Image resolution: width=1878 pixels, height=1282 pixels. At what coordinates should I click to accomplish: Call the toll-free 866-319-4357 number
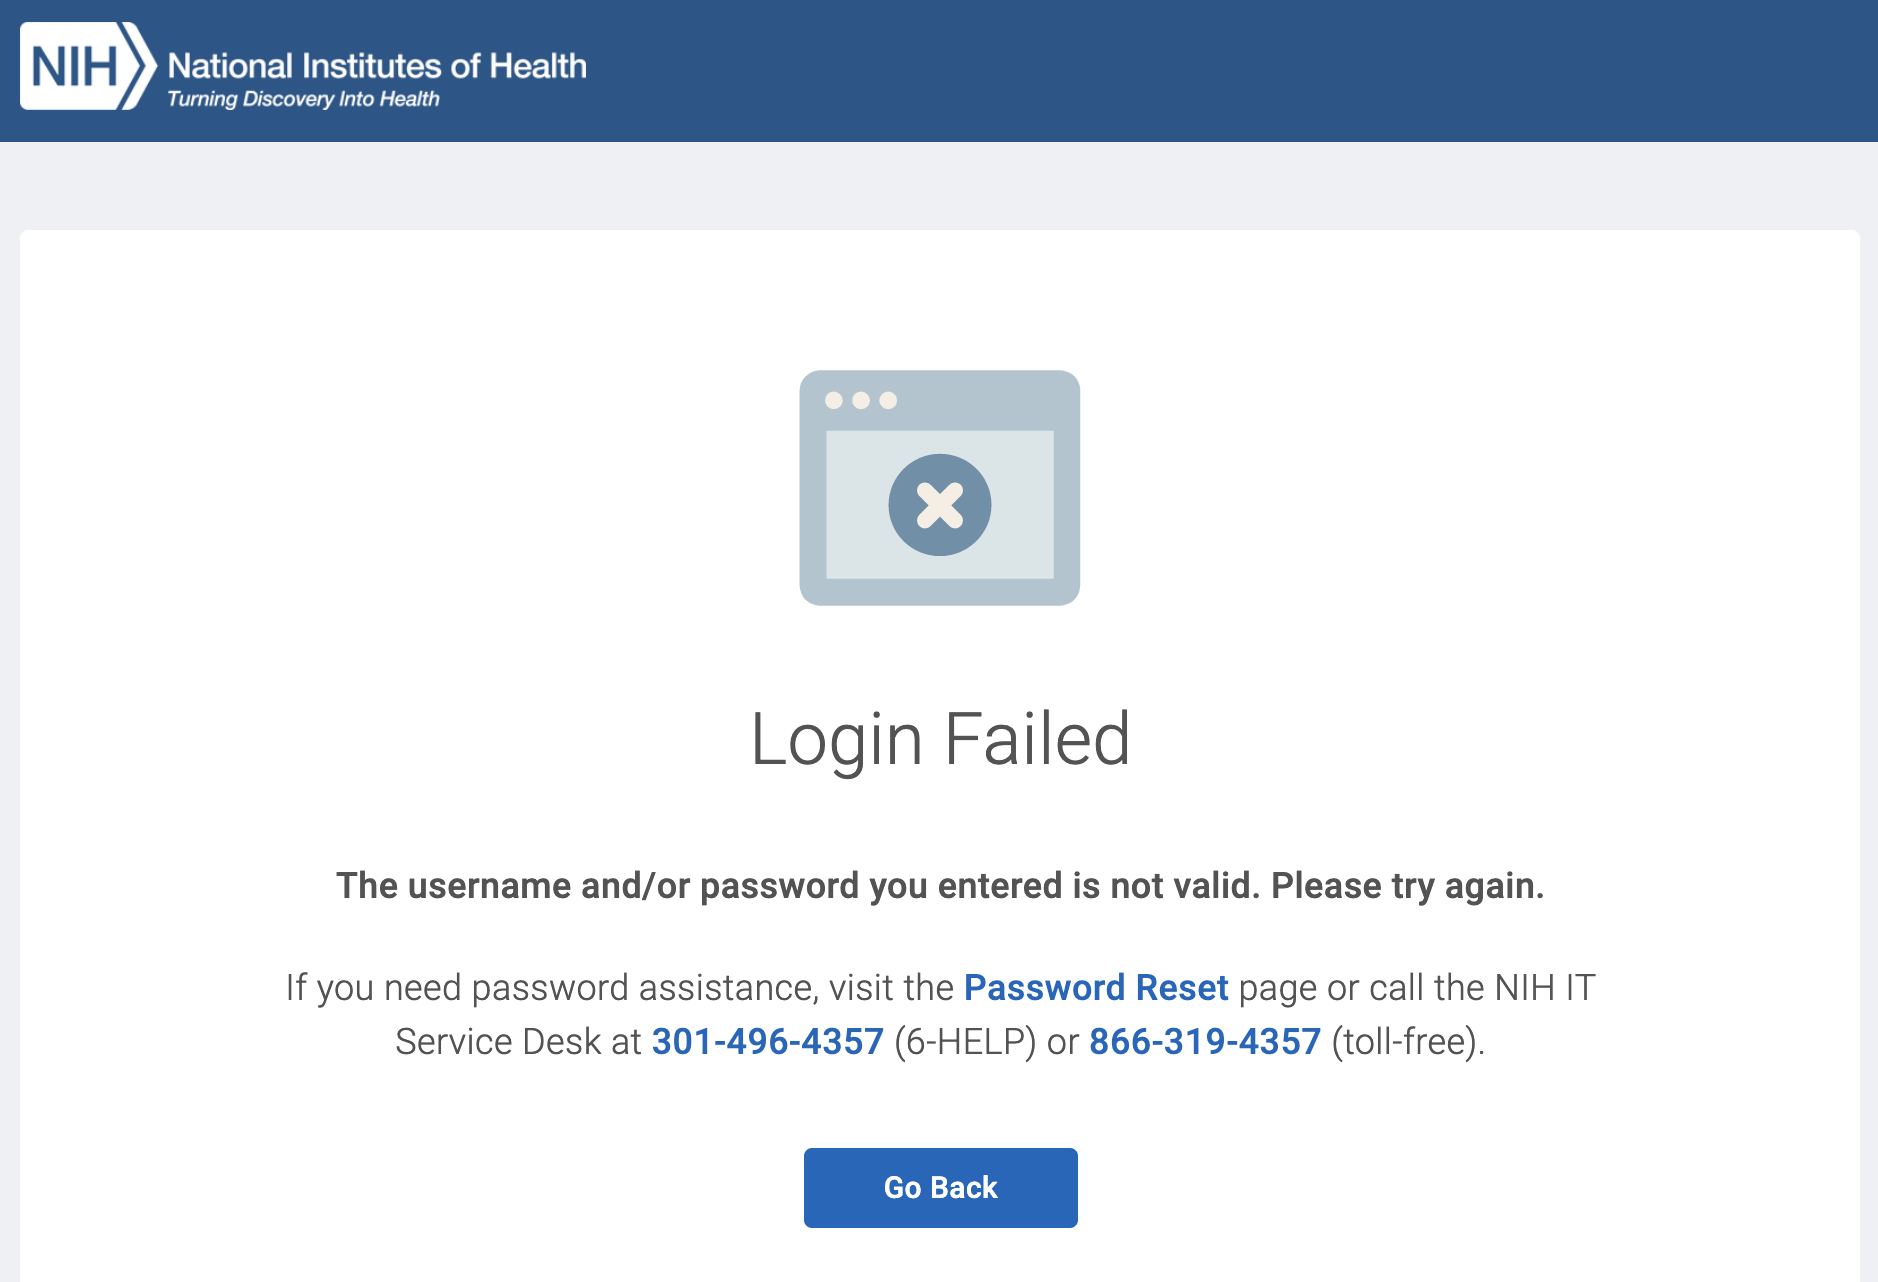point(1205,1042)
